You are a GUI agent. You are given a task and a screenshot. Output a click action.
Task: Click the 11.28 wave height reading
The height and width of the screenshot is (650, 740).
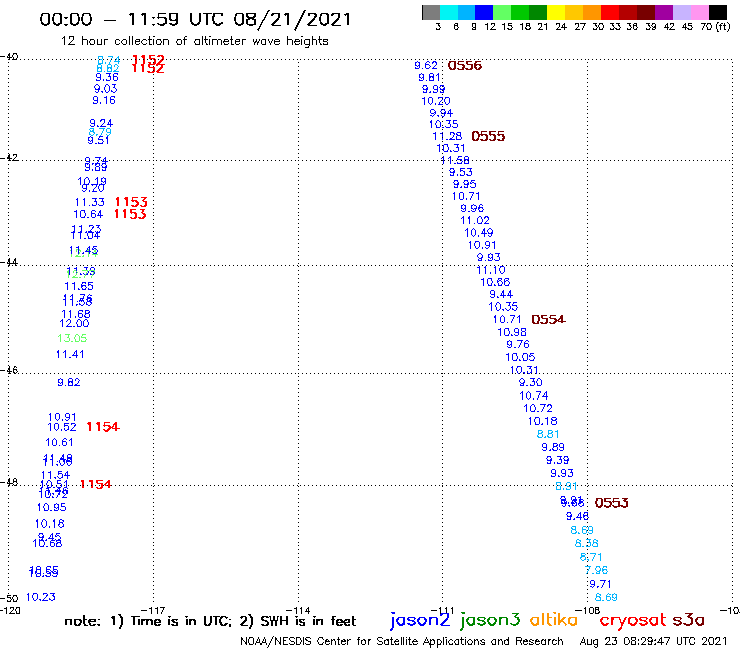[x=447, y=136]
